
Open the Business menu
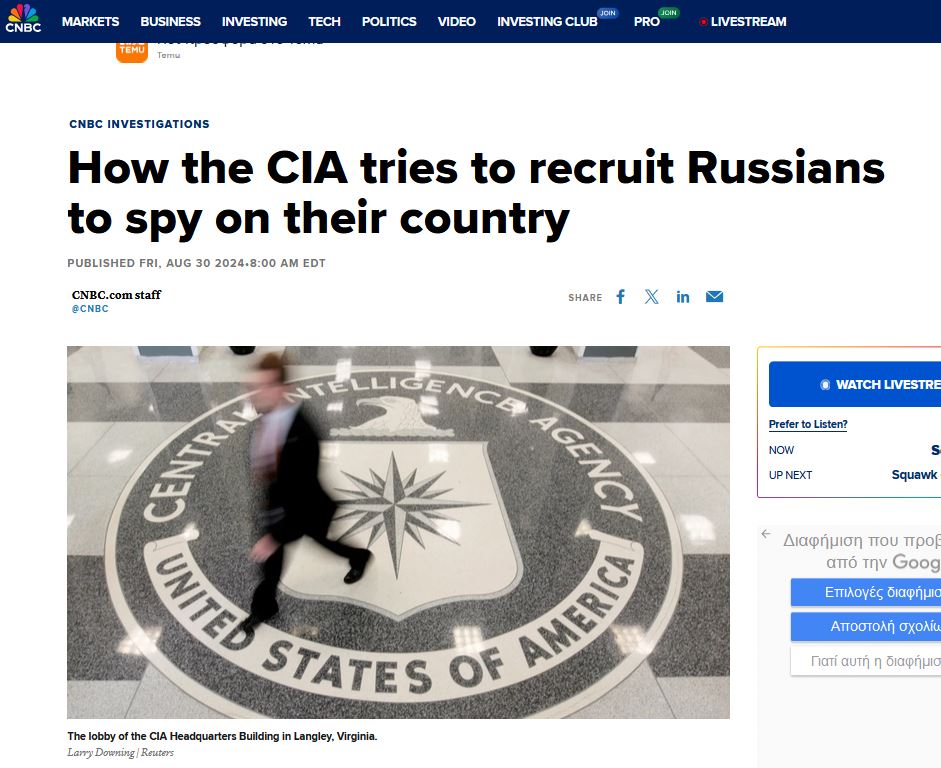(170, 22)
